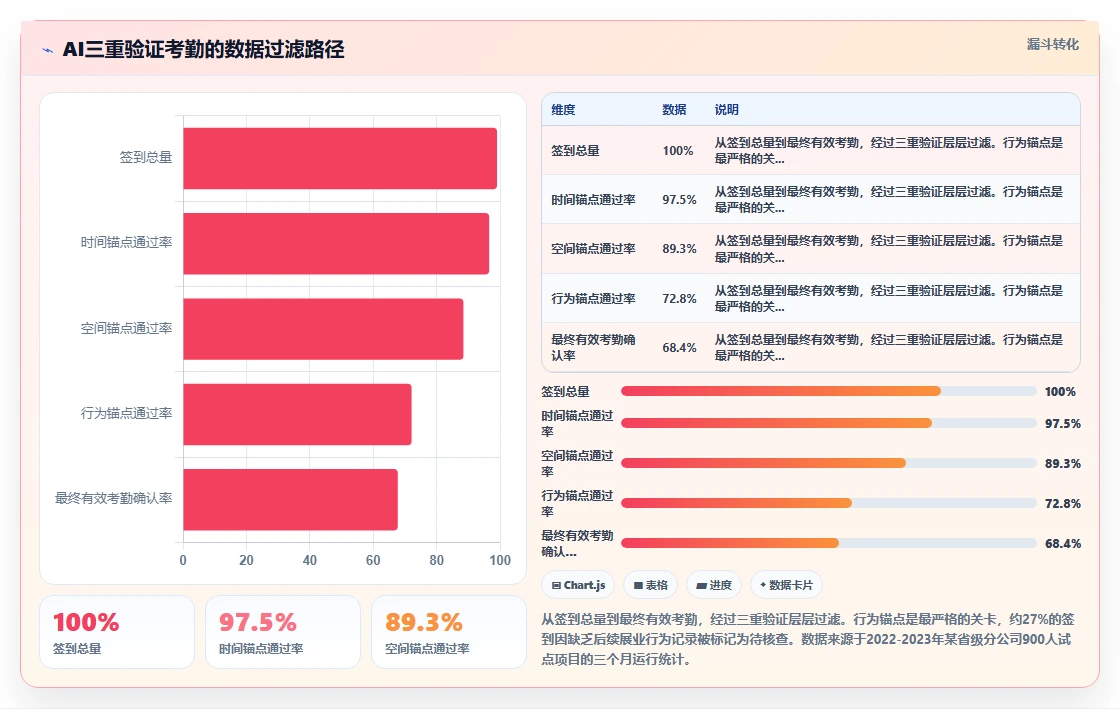Open the 89.3% 空间锚点通过率 stat card

tap(449, 632)
